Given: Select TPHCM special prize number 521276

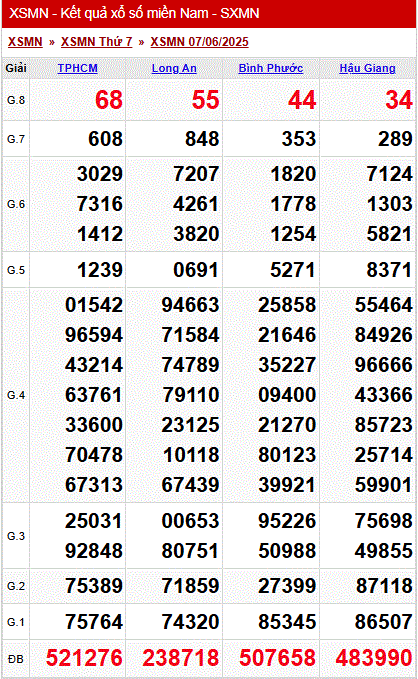Looking at the screenshot, I should (84, 658).
